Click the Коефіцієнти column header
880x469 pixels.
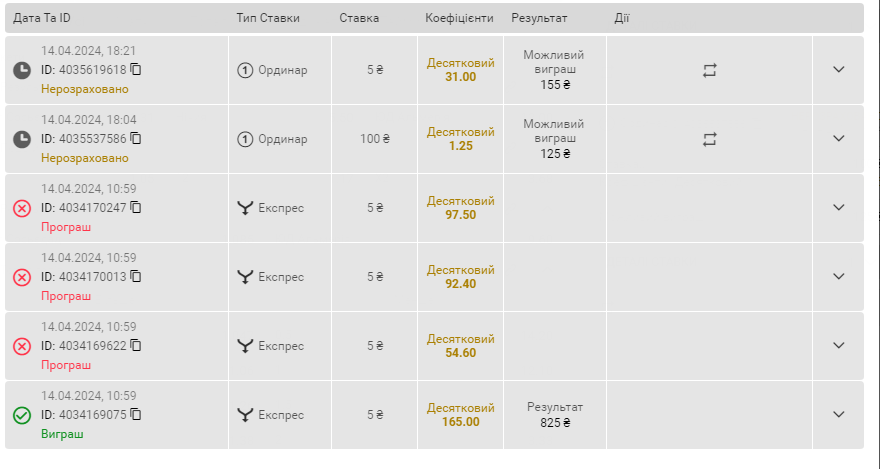click(459, 18)
